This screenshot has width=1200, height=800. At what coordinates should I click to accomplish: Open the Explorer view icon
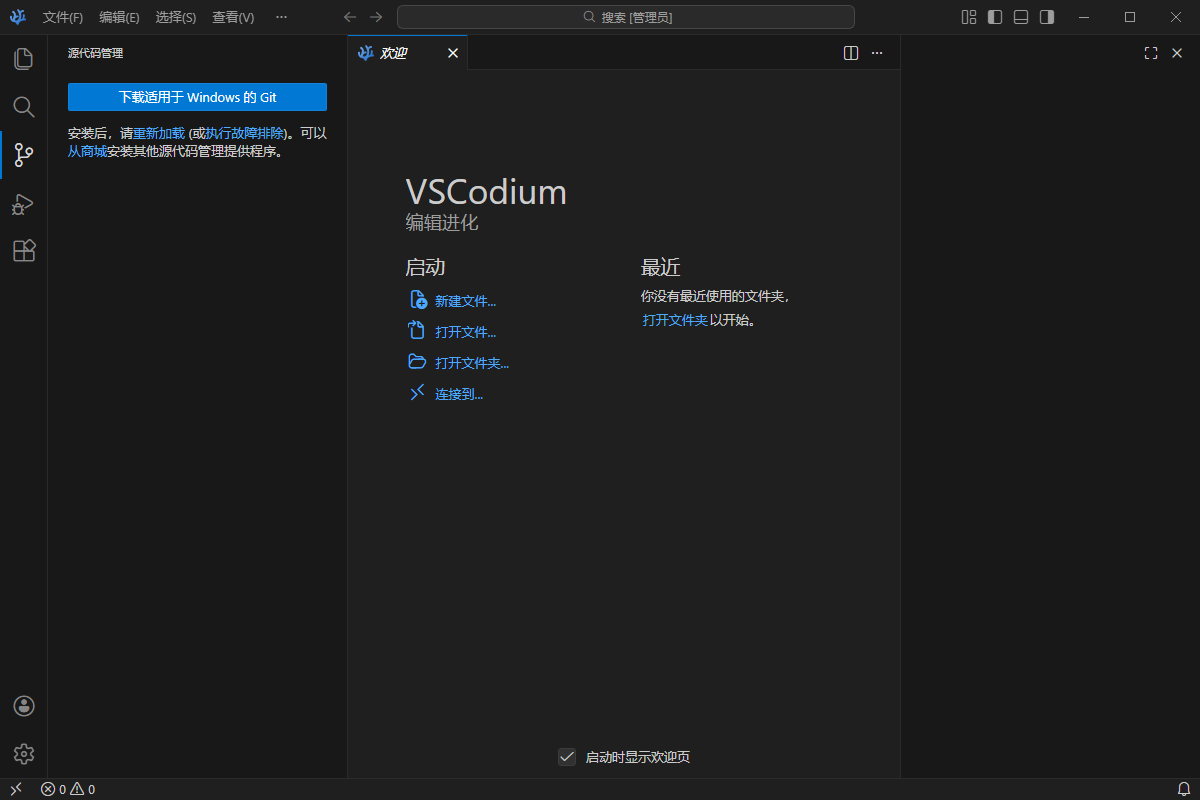[x=24, y=59]
